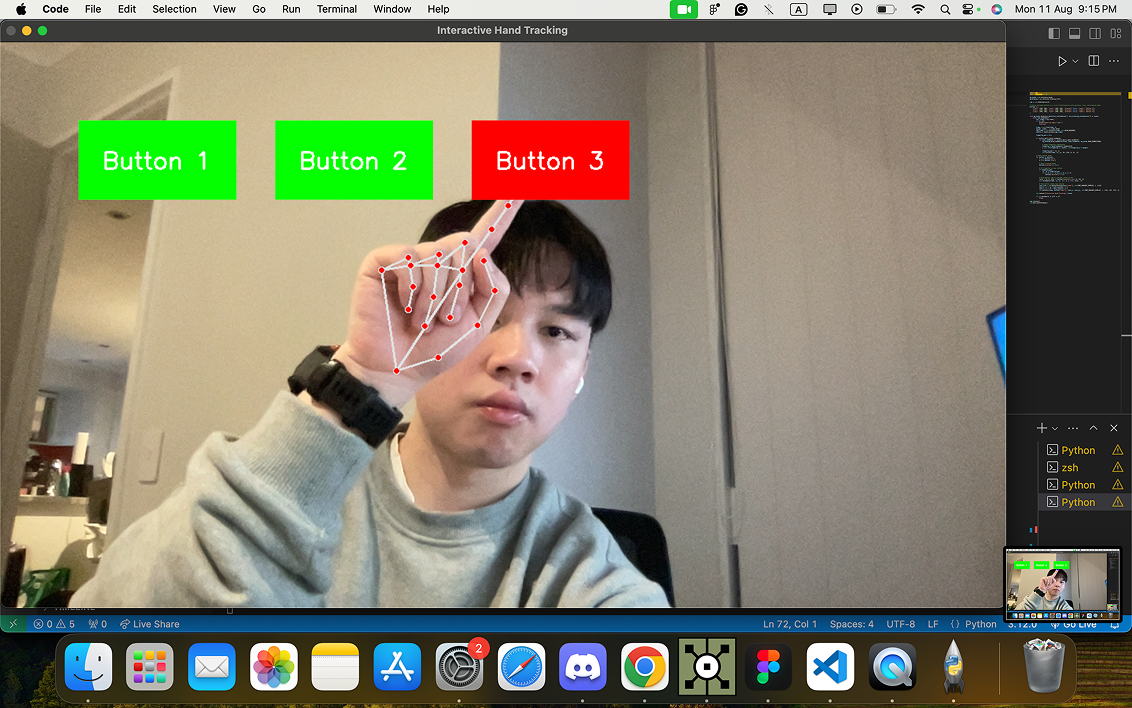Open screen mirroring display icon in menu bar

point(830,9)
